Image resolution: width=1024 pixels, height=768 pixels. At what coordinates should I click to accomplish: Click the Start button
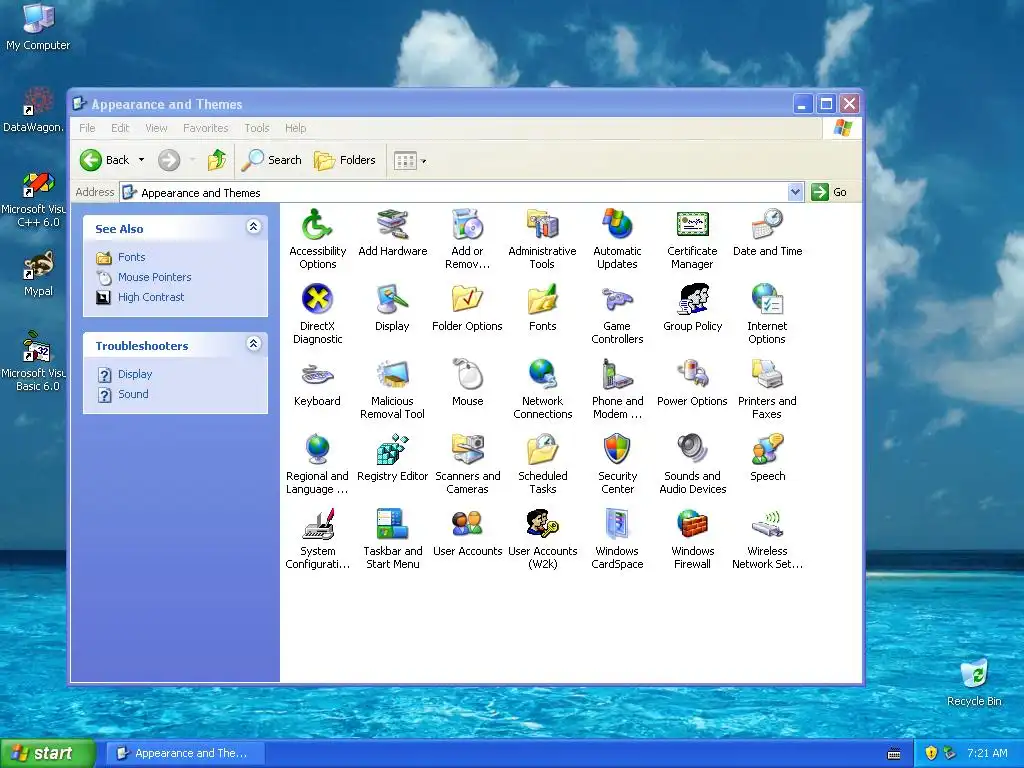click(47, 753)
